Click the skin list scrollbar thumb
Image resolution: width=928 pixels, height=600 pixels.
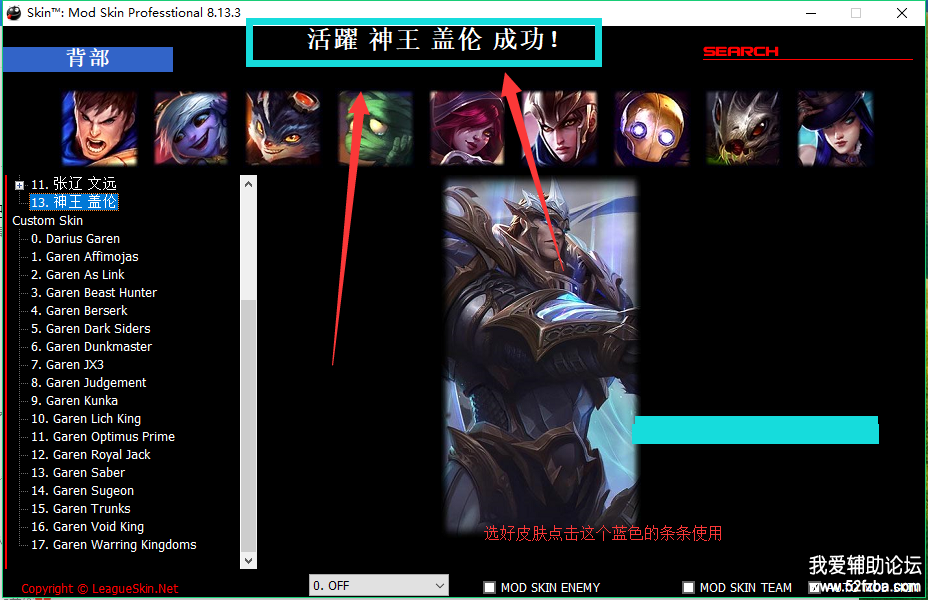tap(249, 425)
